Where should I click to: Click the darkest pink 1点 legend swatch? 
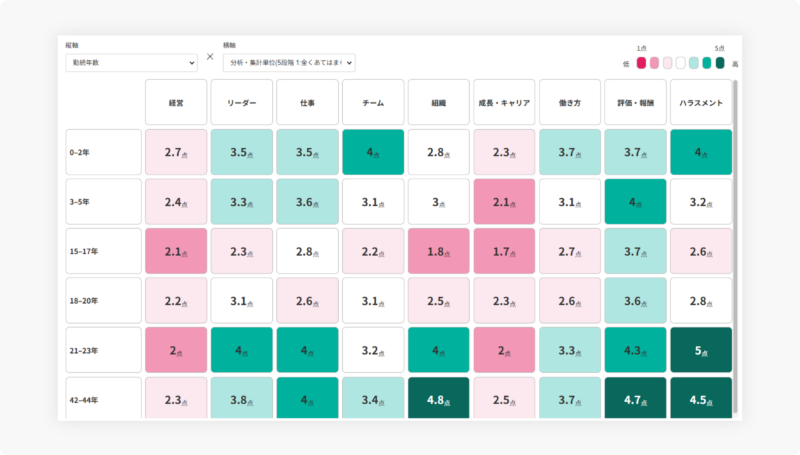[x=642, y=63]
